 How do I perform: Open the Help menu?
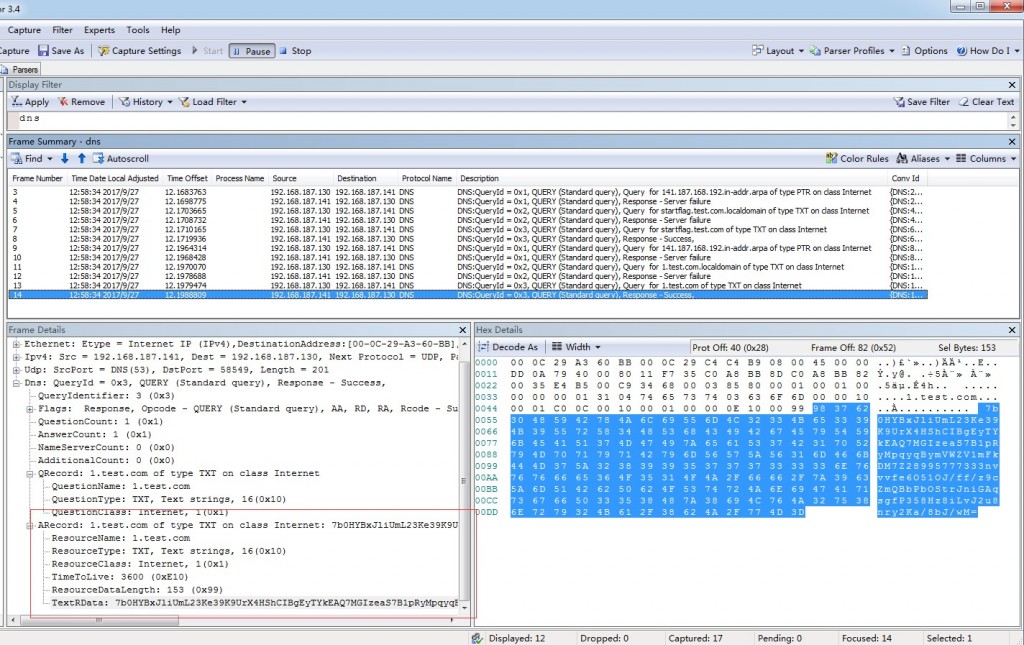(170, 30)
